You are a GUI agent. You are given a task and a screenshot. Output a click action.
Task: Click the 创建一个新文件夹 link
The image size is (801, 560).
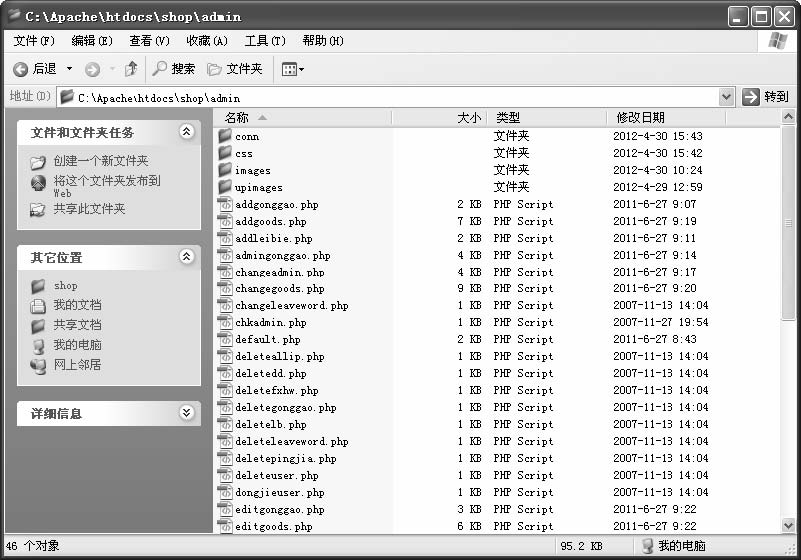[101, 161]
